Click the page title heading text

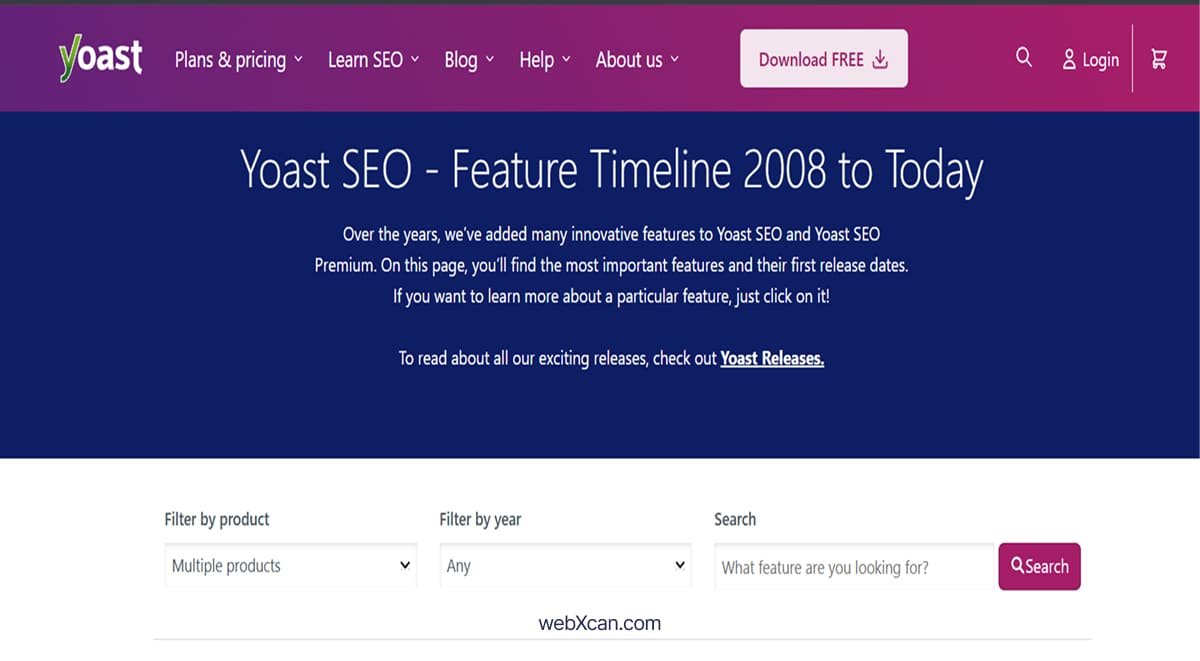pyautogui.click(x=611, y=171)
